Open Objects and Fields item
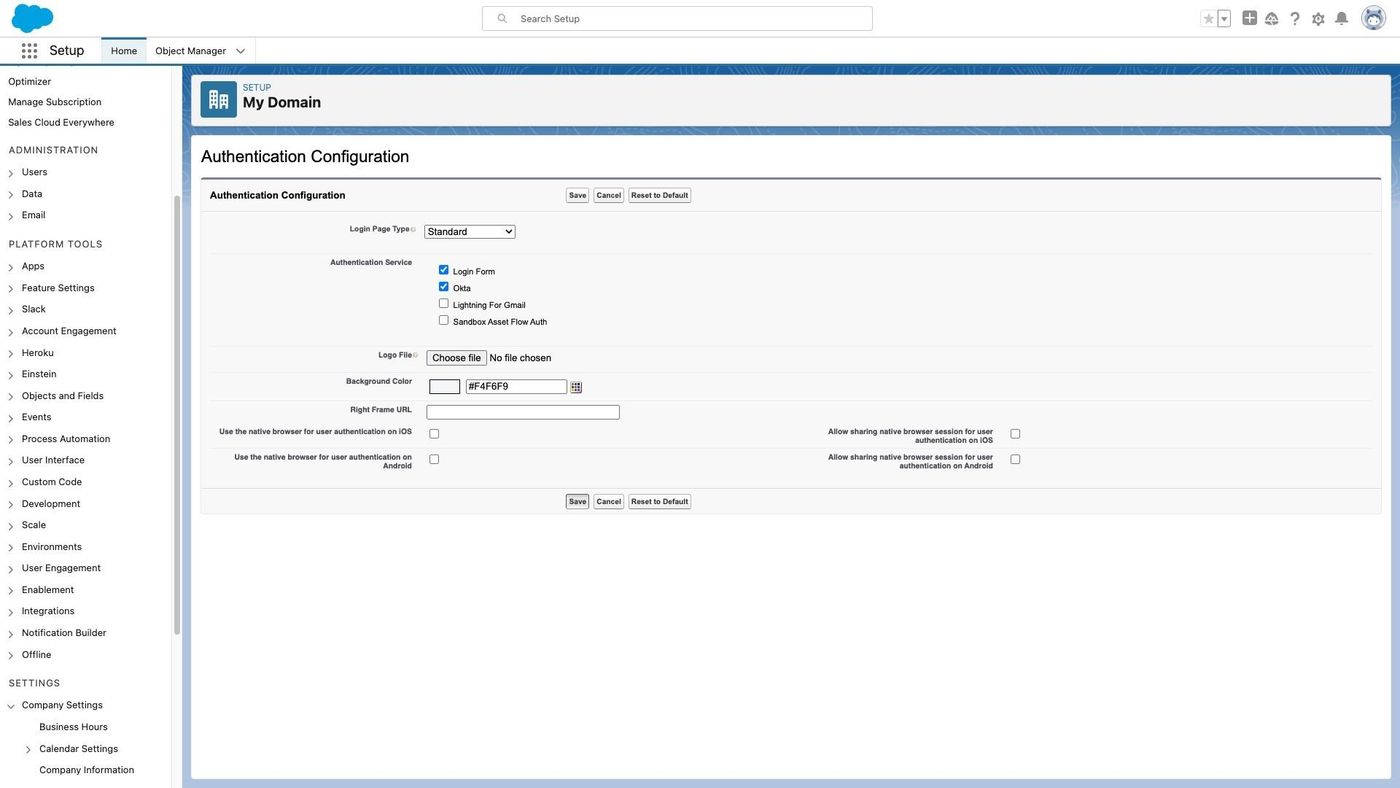The height and width of the screenshot is (788, 1400). [x=63, y=396]
